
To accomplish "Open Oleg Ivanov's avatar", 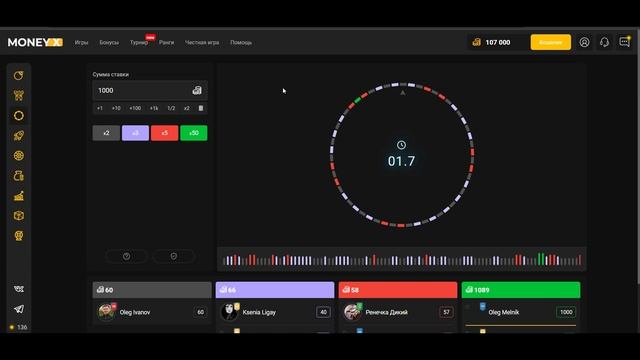I will (107, 312).
